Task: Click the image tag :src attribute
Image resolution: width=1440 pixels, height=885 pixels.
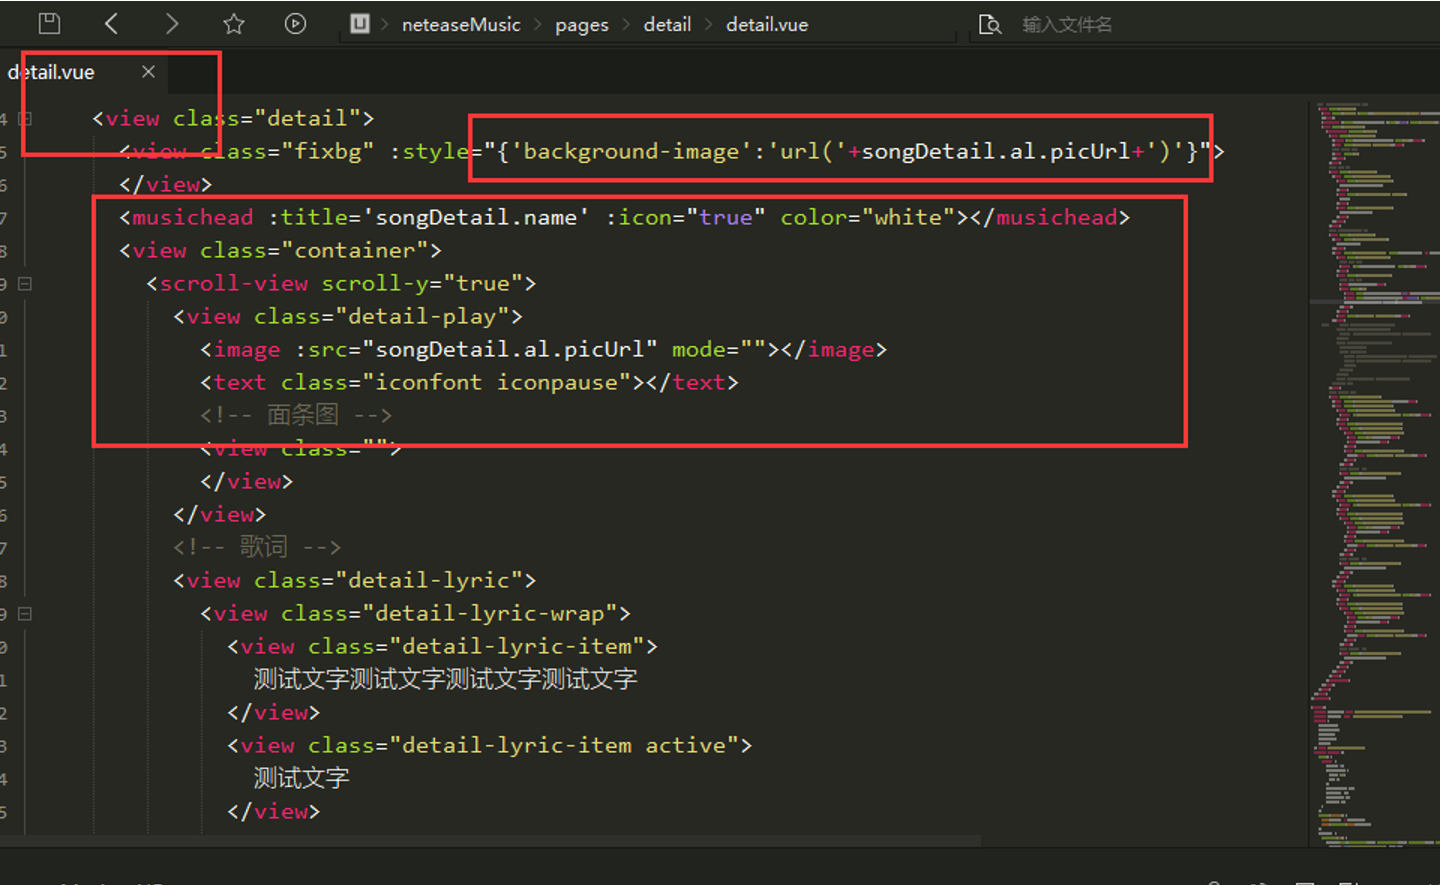Action: click(476, 349)
